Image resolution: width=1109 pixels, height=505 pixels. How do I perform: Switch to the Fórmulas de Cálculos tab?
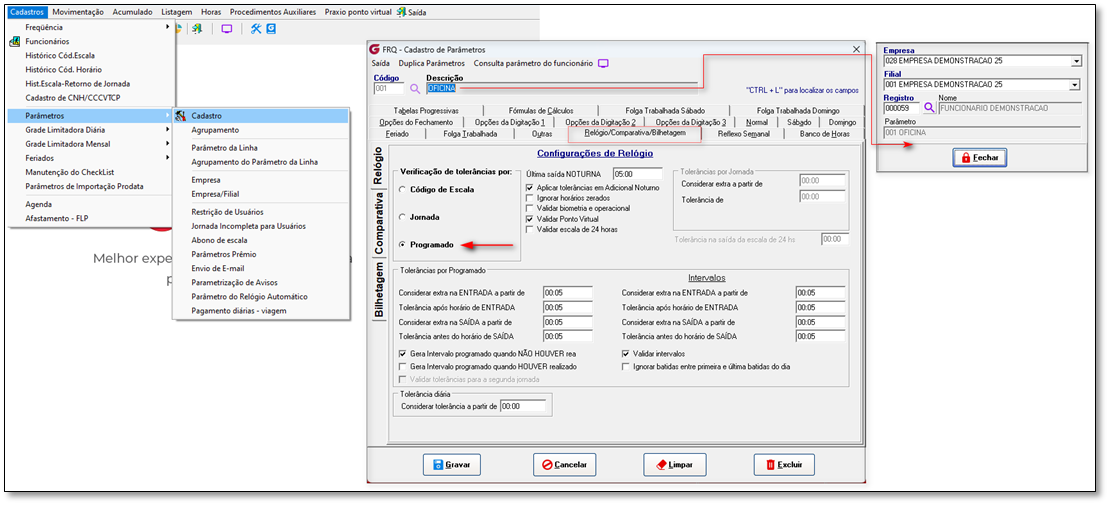[540, 110]
